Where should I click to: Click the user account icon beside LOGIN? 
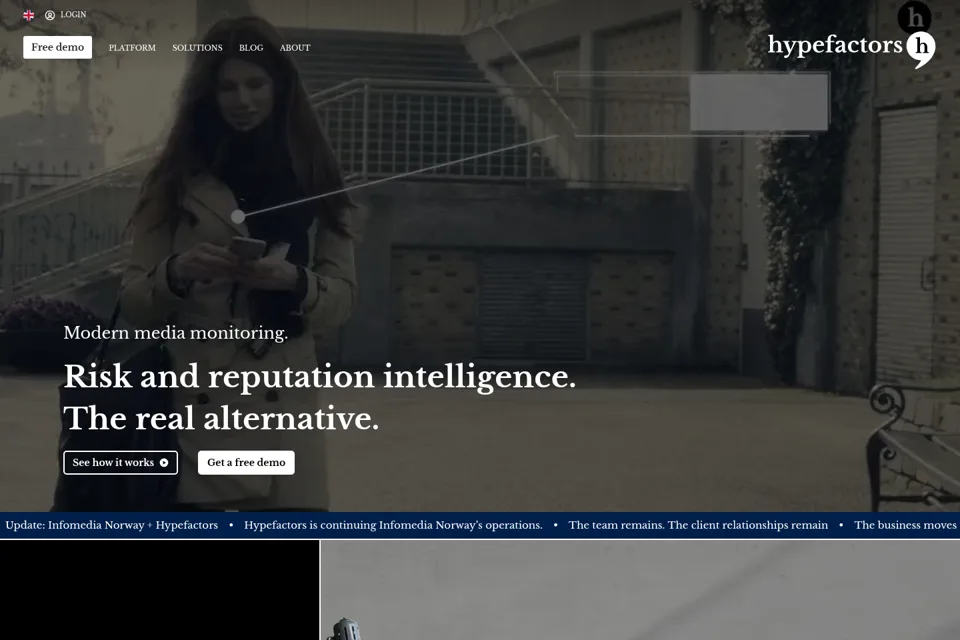click(50, 15)
